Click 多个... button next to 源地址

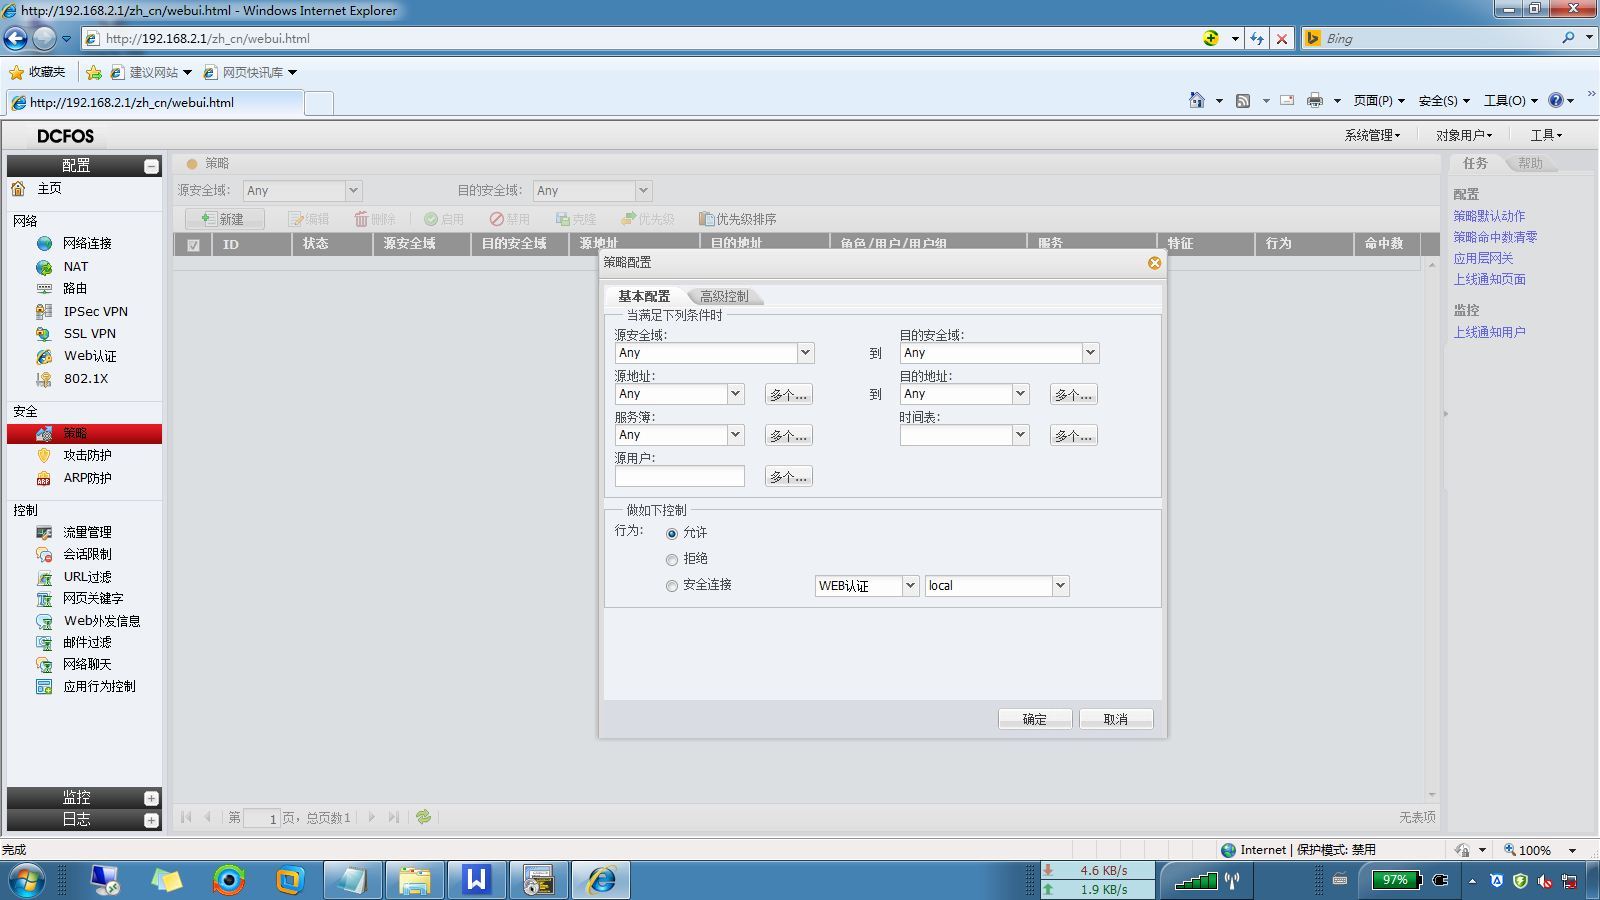click(x=788, y=395)
